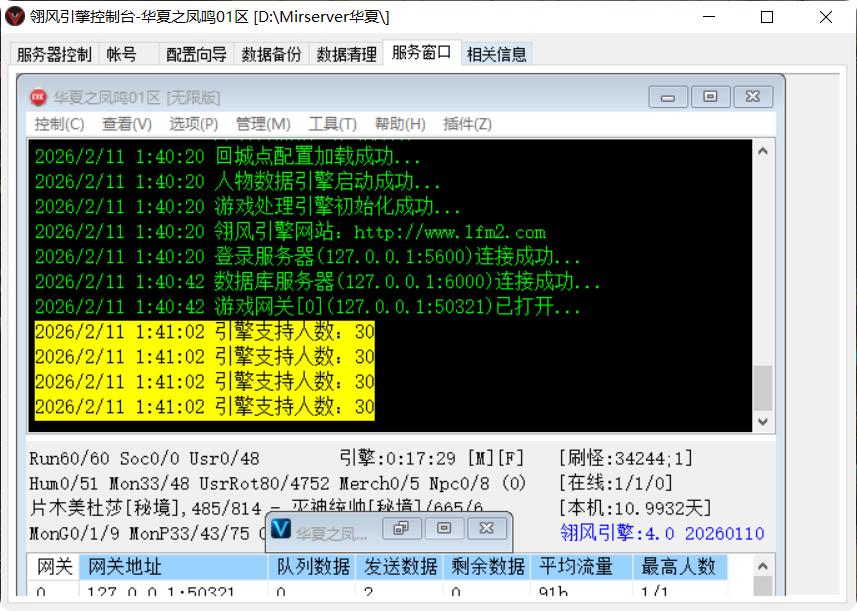The width and height of the screenshot is (857, 611).
Task: Click the restore icon on the inner console window
Action: pyautogui.click(x=710, y=96)
